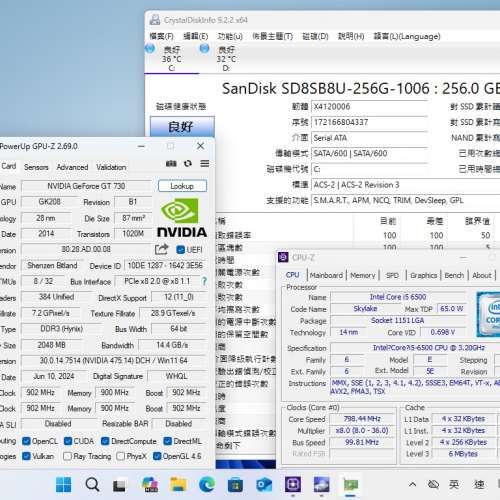Open the 磁碟(D) menu in CrystalDiskInfo
The height and width of the screenshot is (500, 500).
tap(315, 36)
